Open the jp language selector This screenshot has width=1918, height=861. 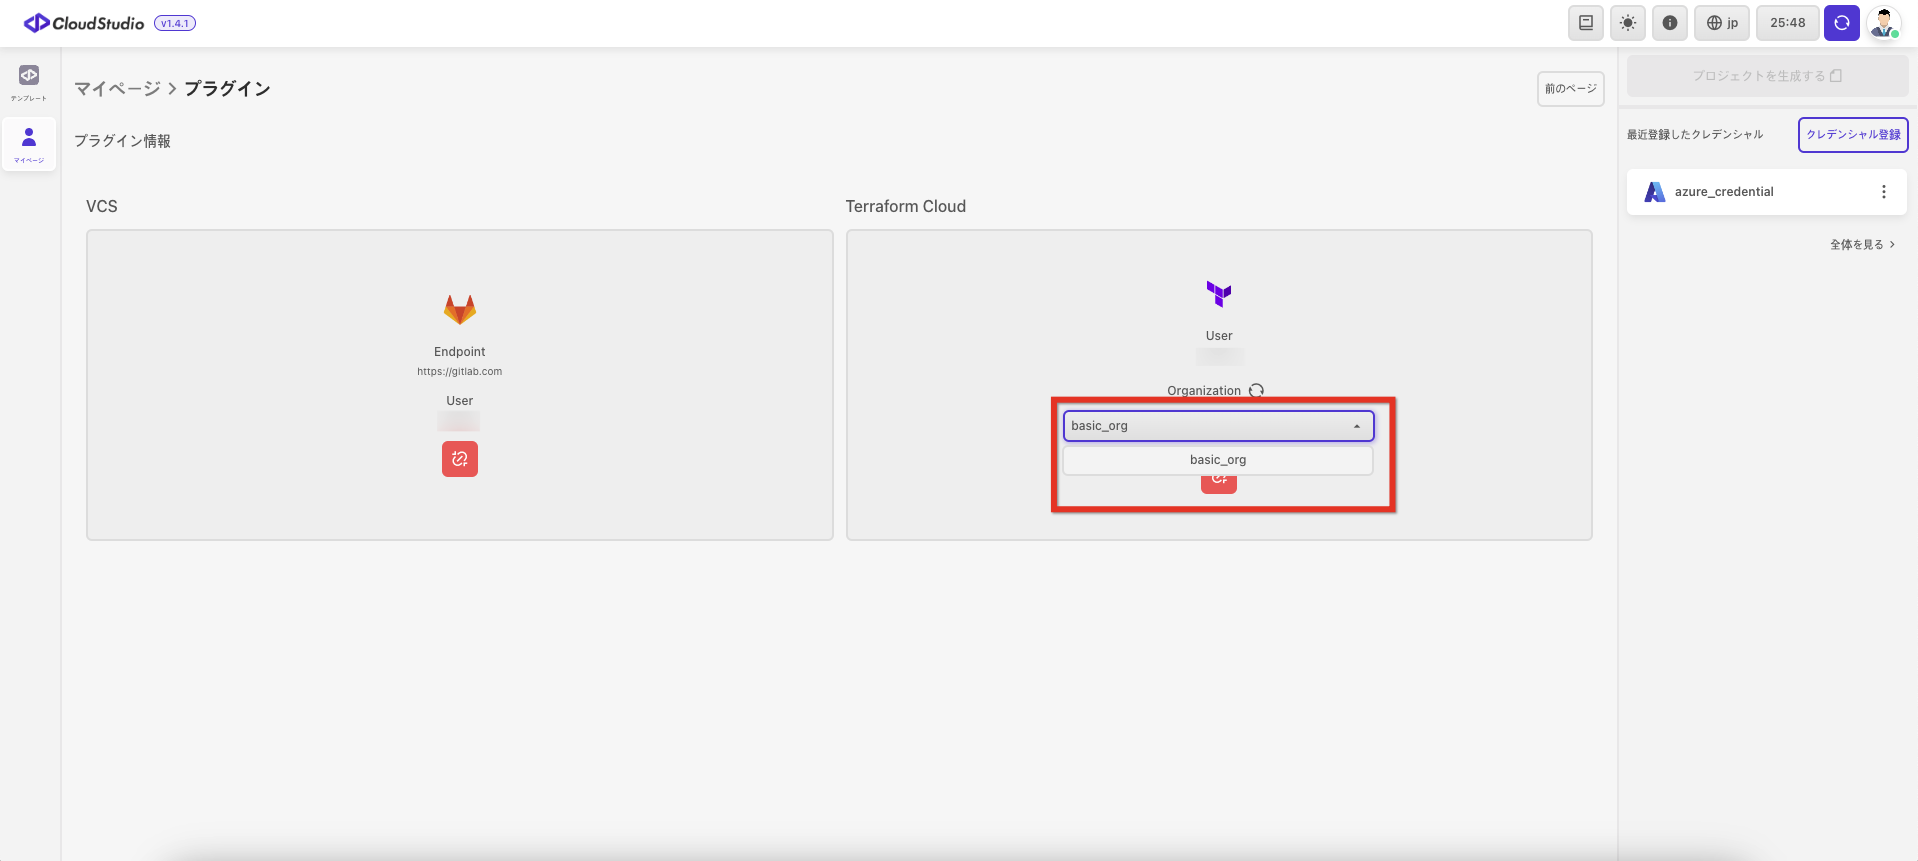1721,23
